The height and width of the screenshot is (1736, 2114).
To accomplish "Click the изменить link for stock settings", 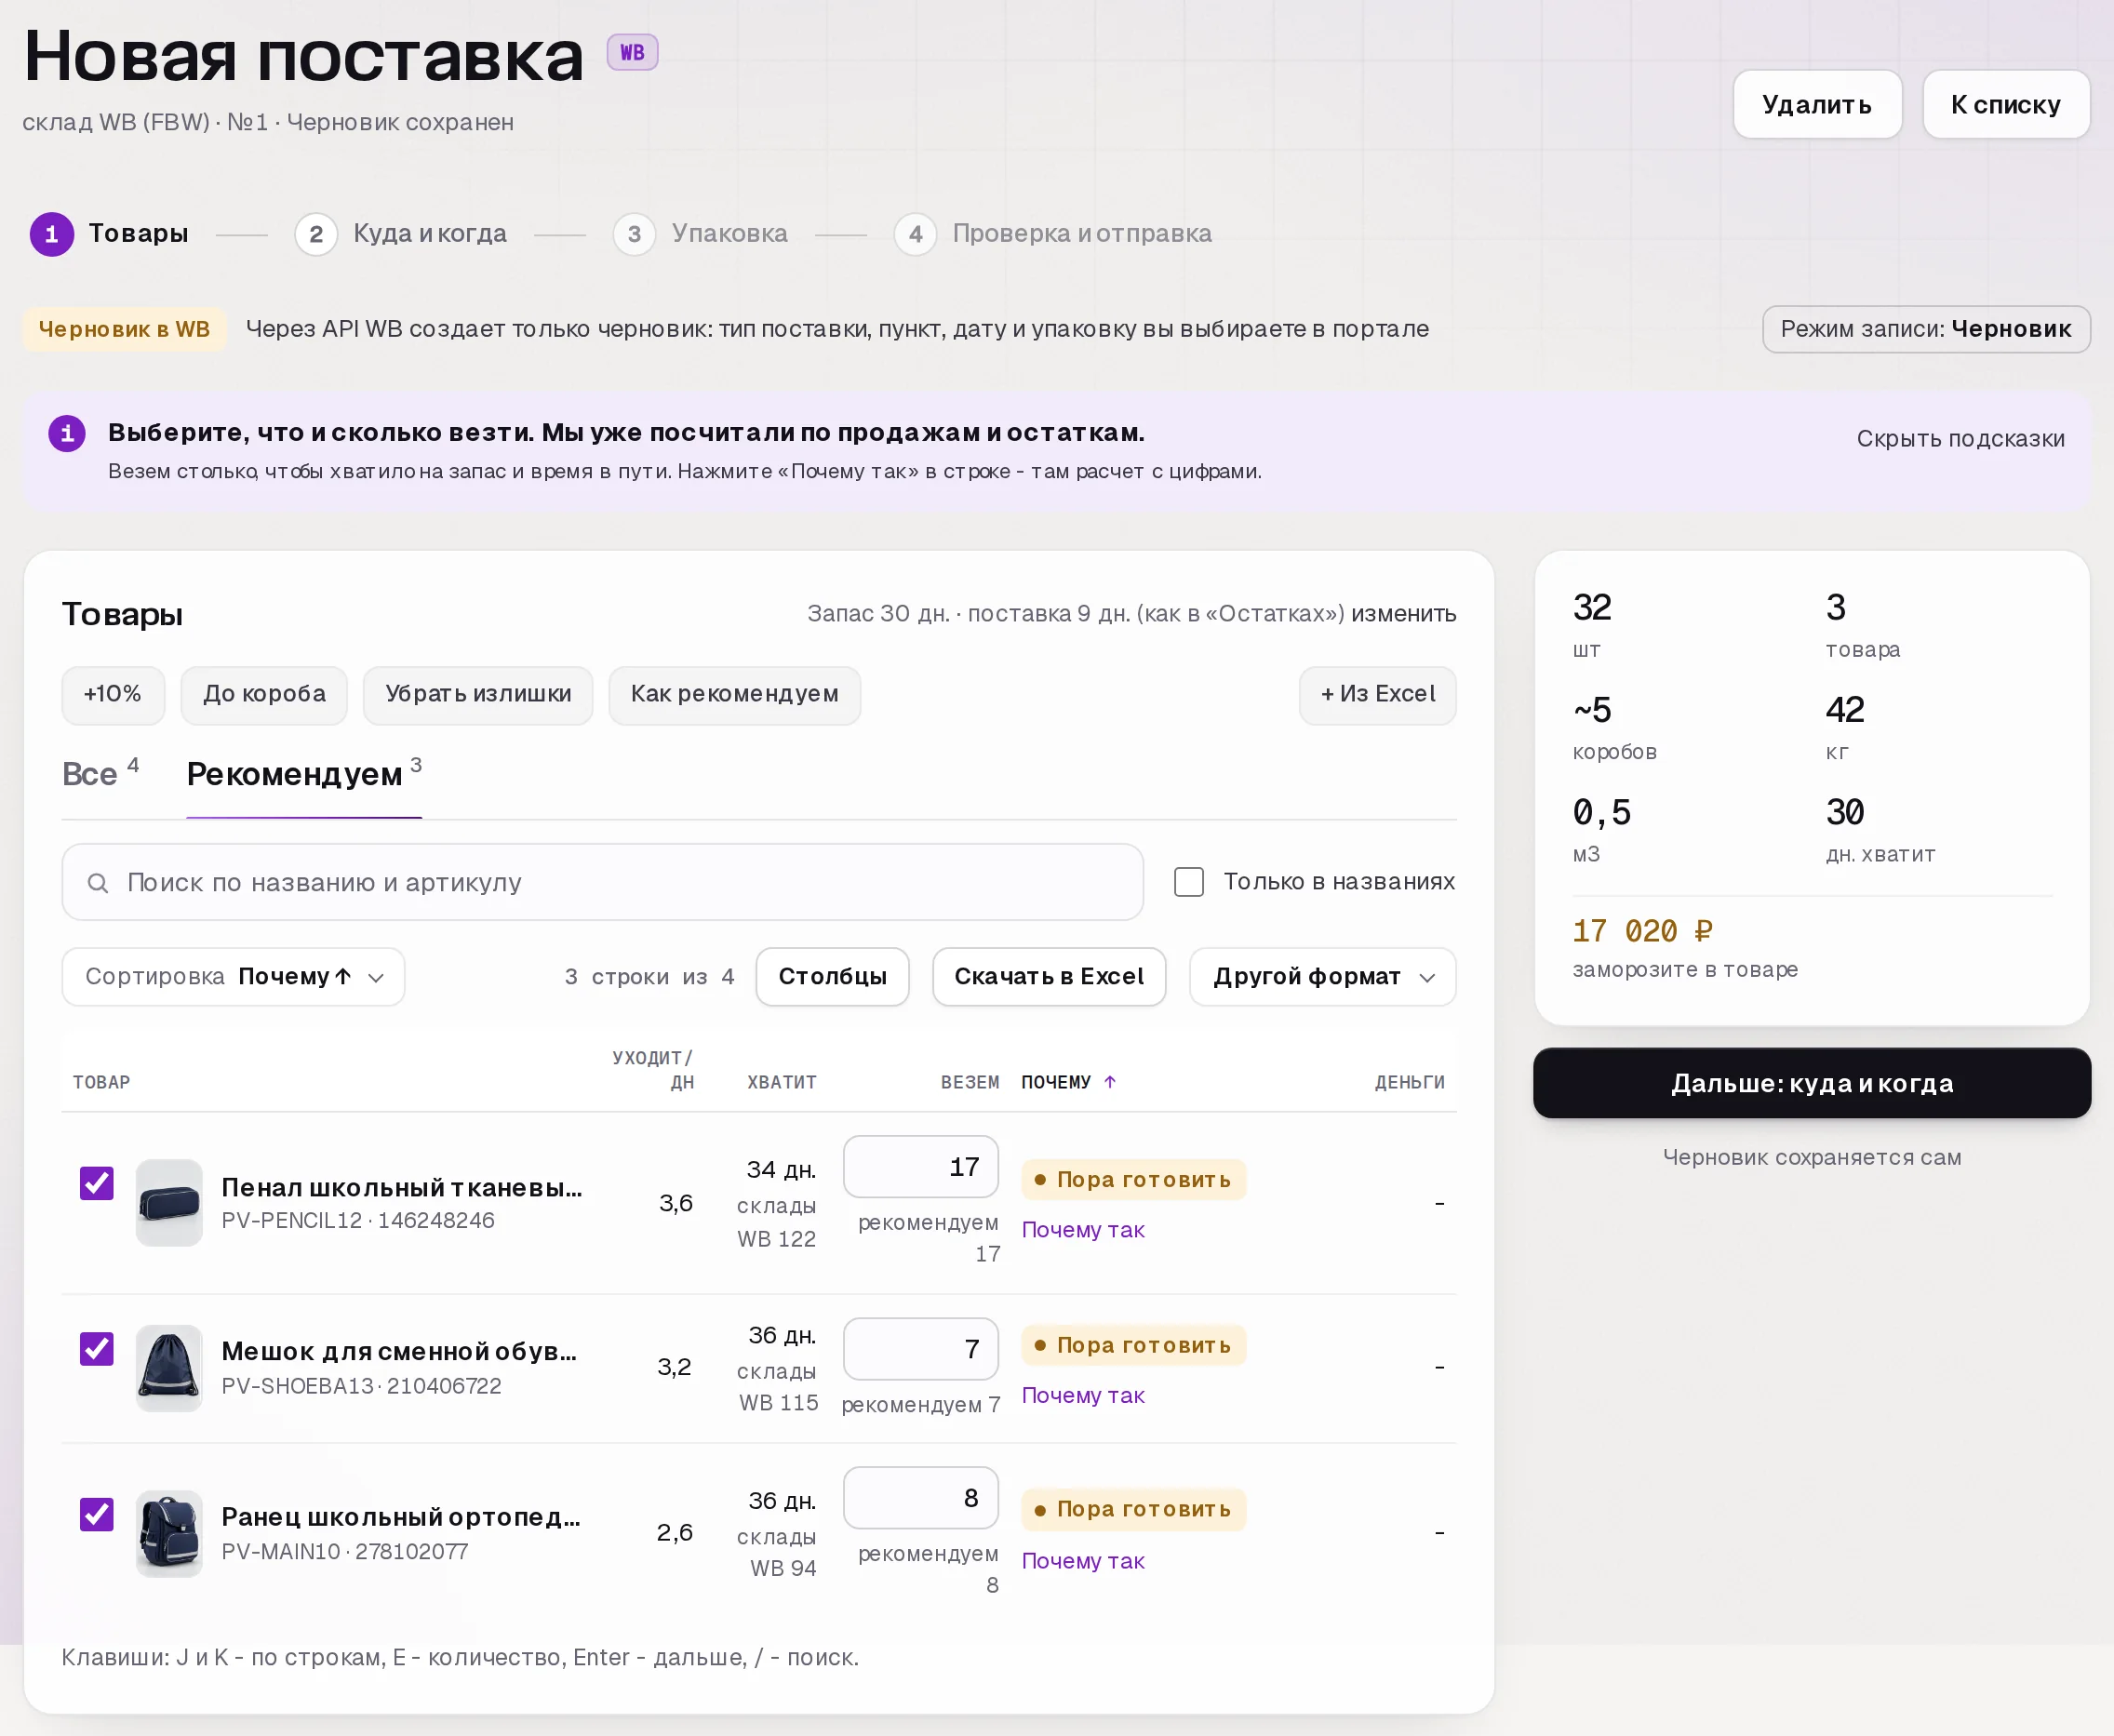I will [1403, 614].
